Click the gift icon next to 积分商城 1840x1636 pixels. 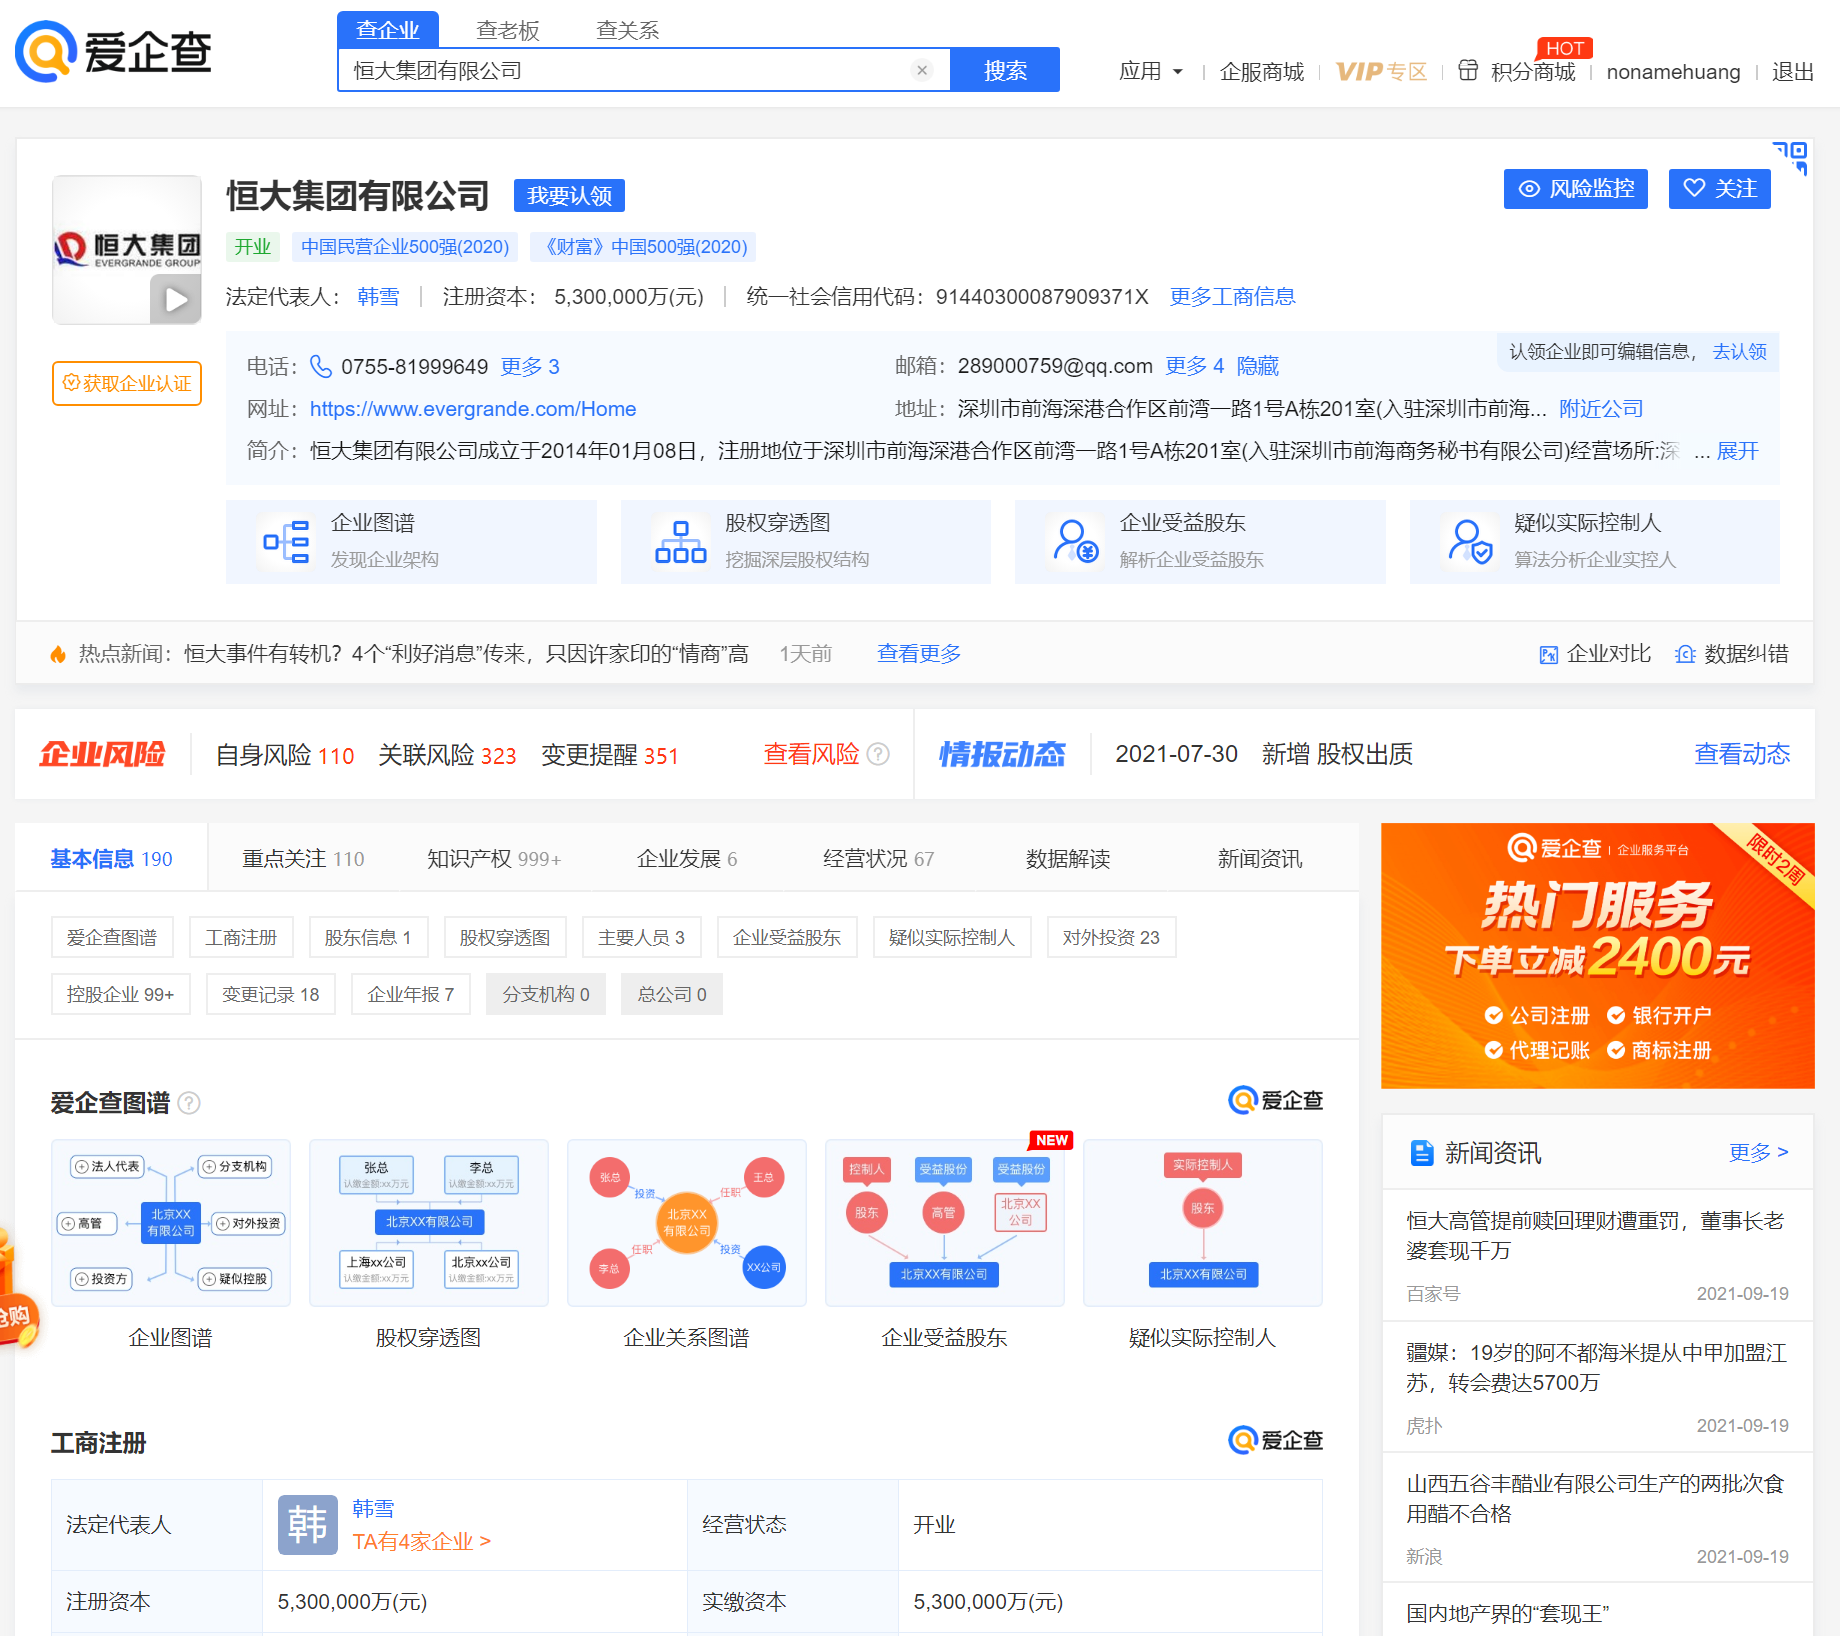pyautogui.click(x=1467, y=70)
